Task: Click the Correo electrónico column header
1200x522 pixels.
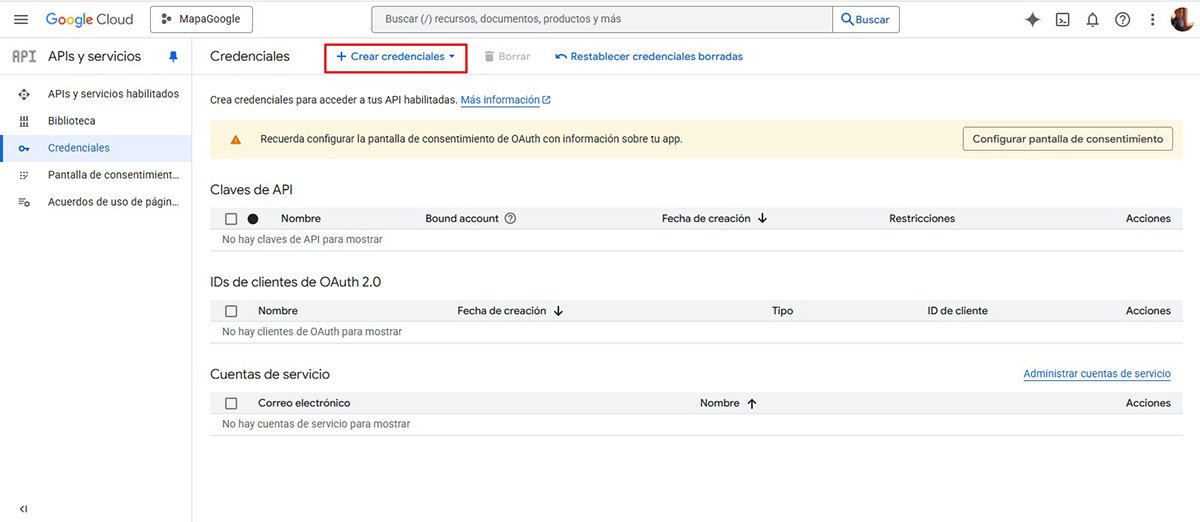Action: (x=304, y=403)
